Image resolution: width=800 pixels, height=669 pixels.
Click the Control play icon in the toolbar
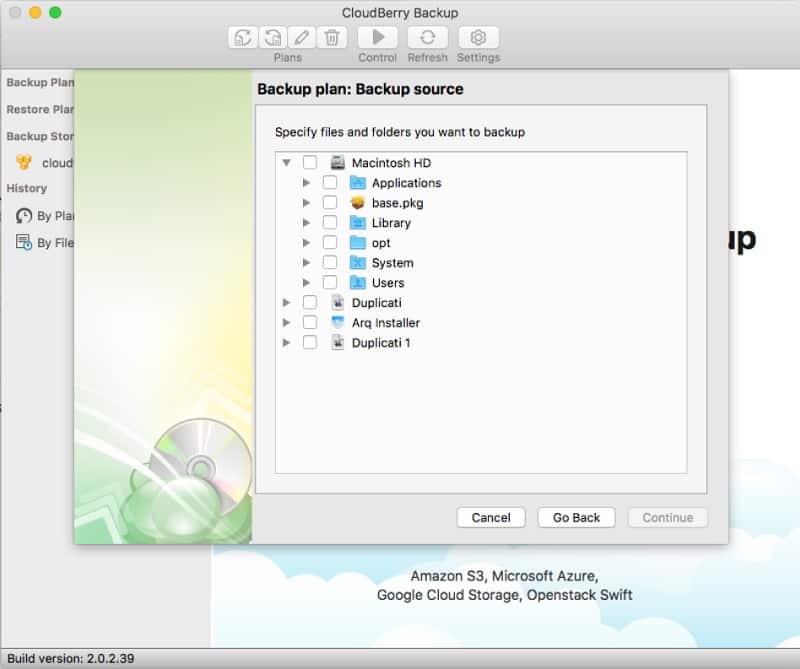coord(378,37)
